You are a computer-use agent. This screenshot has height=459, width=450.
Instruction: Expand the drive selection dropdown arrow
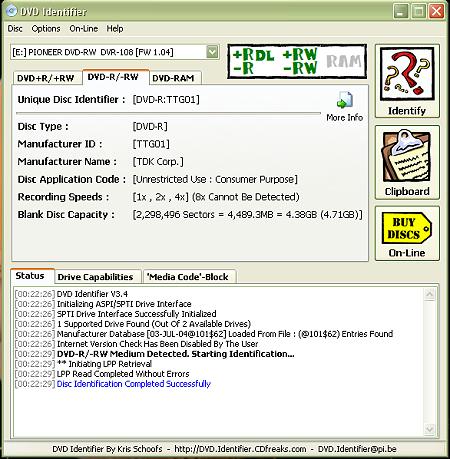click(x=212, y=52)
